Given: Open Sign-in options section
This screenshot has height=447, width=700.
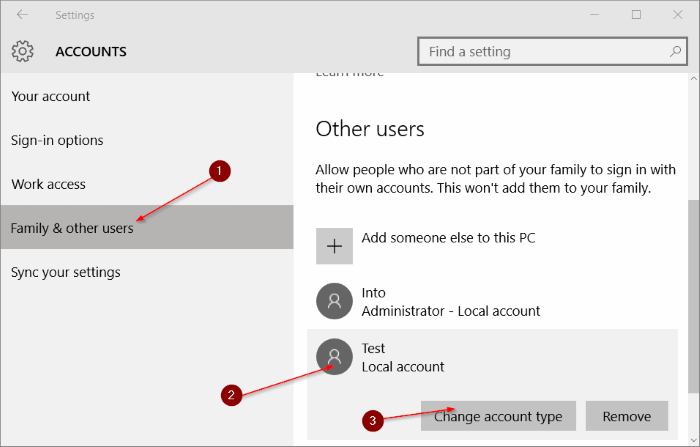Looking at the screenshot, I should [x=57, y=140].
